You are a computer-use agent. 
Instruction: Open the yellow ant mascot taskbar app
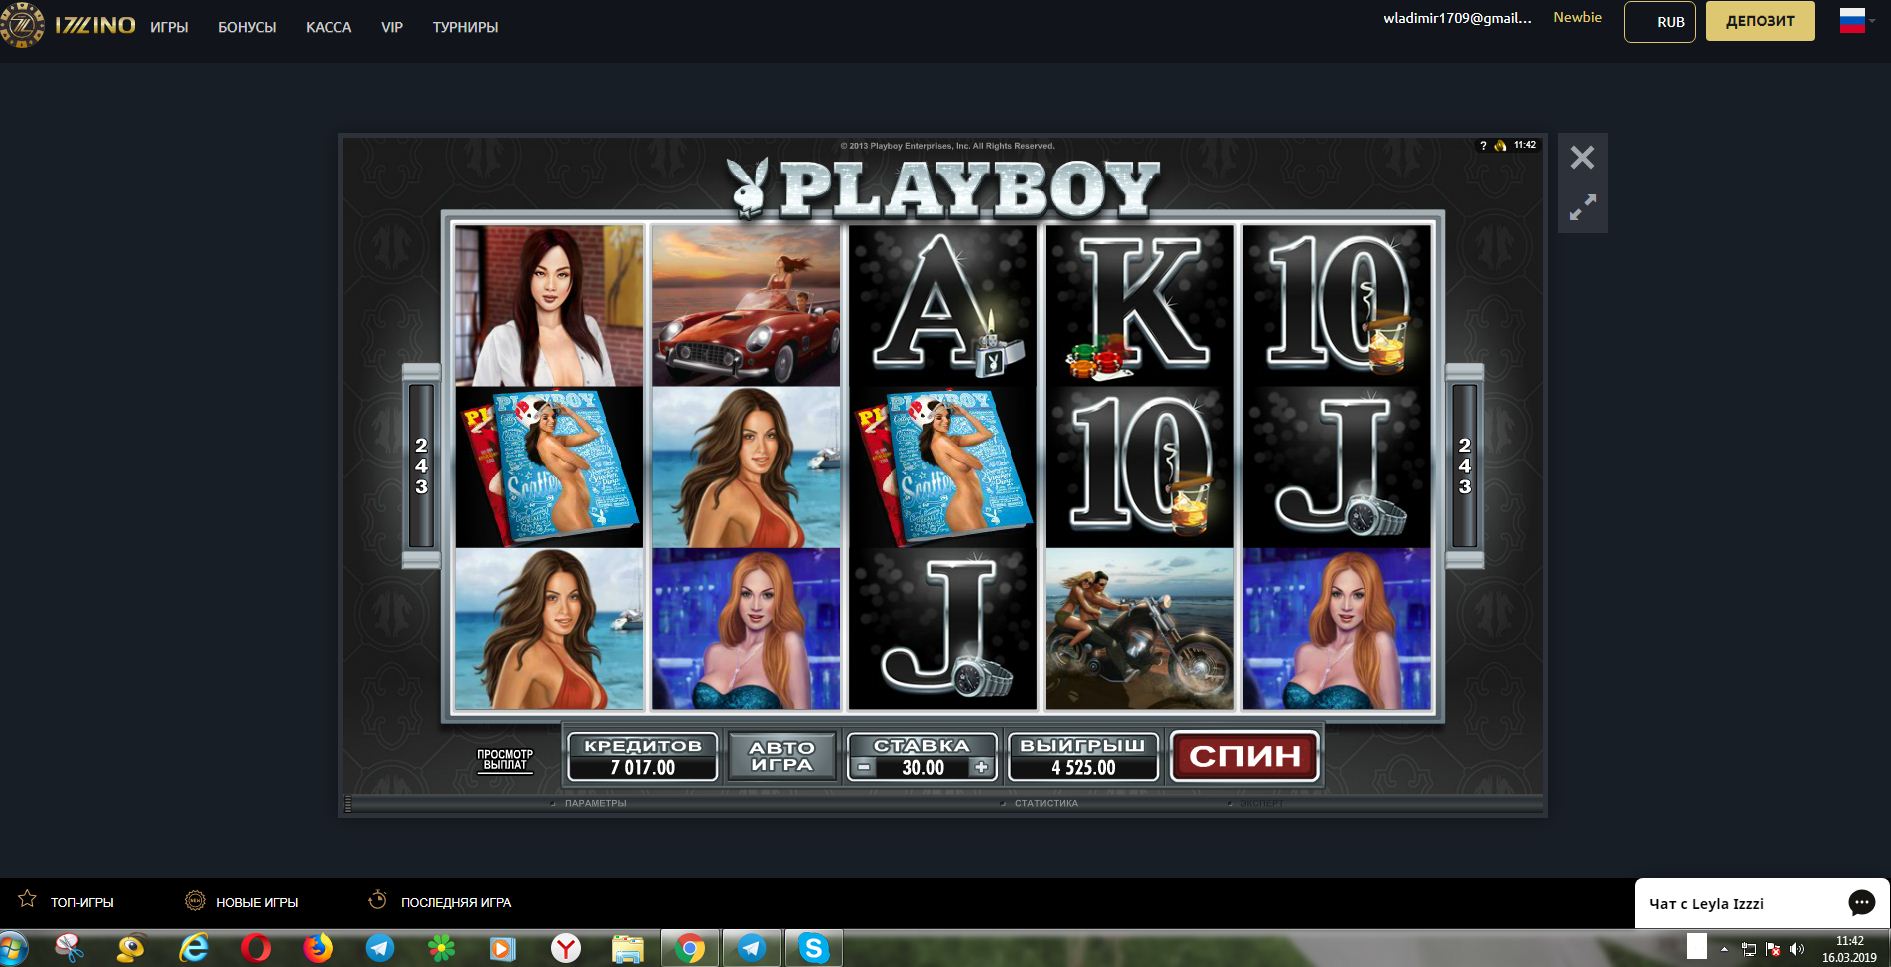pos(131,947)
